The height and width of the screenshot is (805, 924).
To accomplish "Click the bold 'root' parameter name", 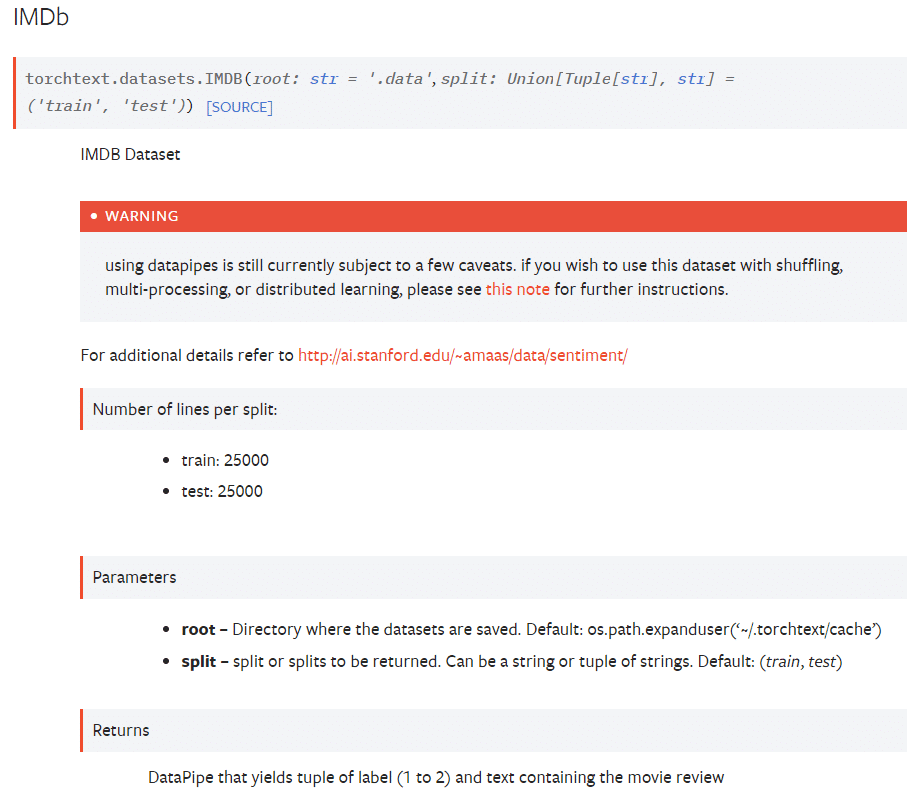I will [198, 630].
